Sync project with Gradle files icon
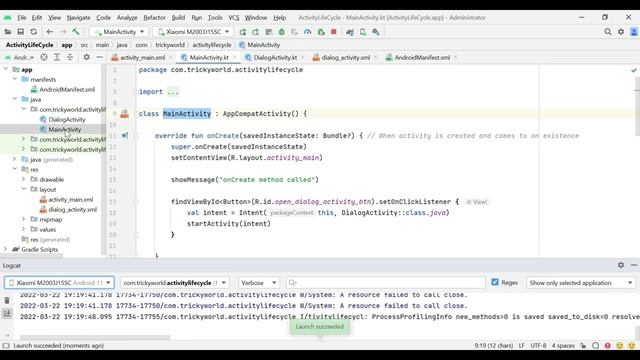Image resolution: width=640 pixels, height=360 pixels. (x=350, y=32)
